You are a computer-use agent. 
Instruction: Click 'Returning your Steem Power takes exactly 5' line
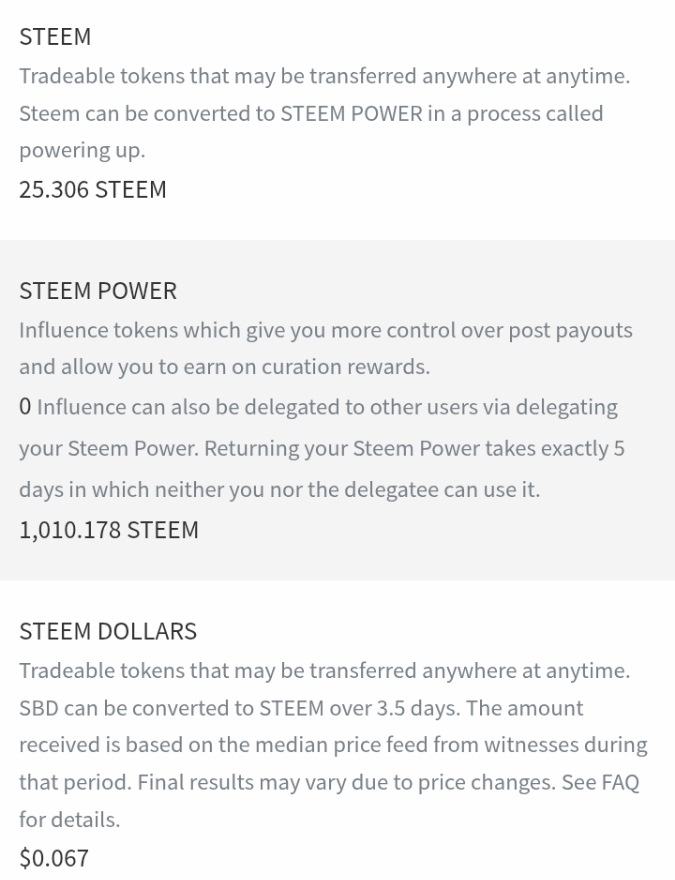point(322,449)
